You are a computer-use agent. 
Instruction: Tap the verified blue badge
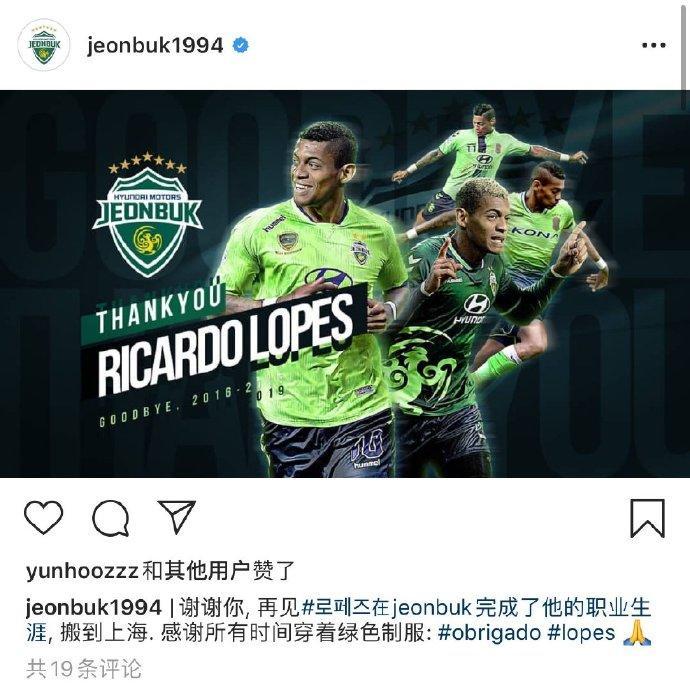tap(240, 45)
